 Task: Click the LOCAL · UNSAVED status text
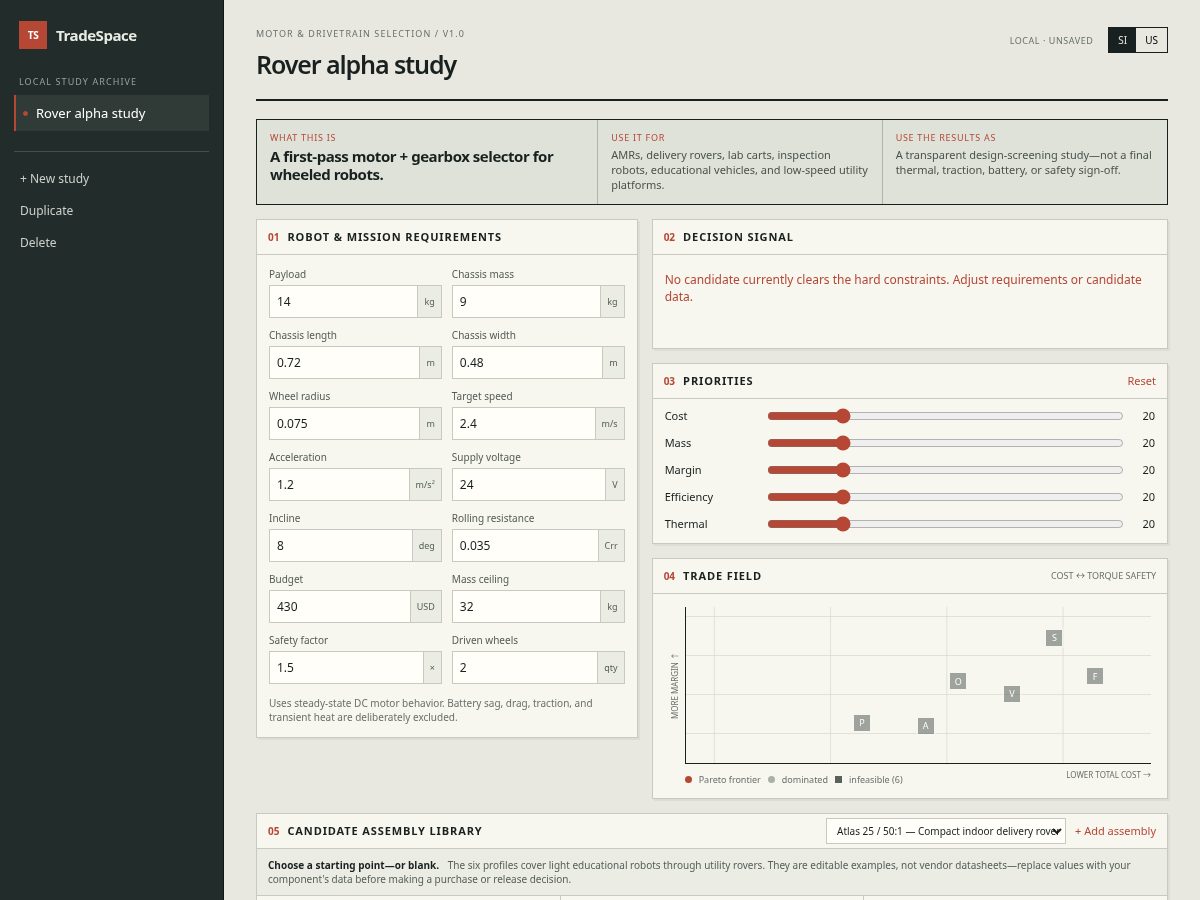tap(1051, 41)
